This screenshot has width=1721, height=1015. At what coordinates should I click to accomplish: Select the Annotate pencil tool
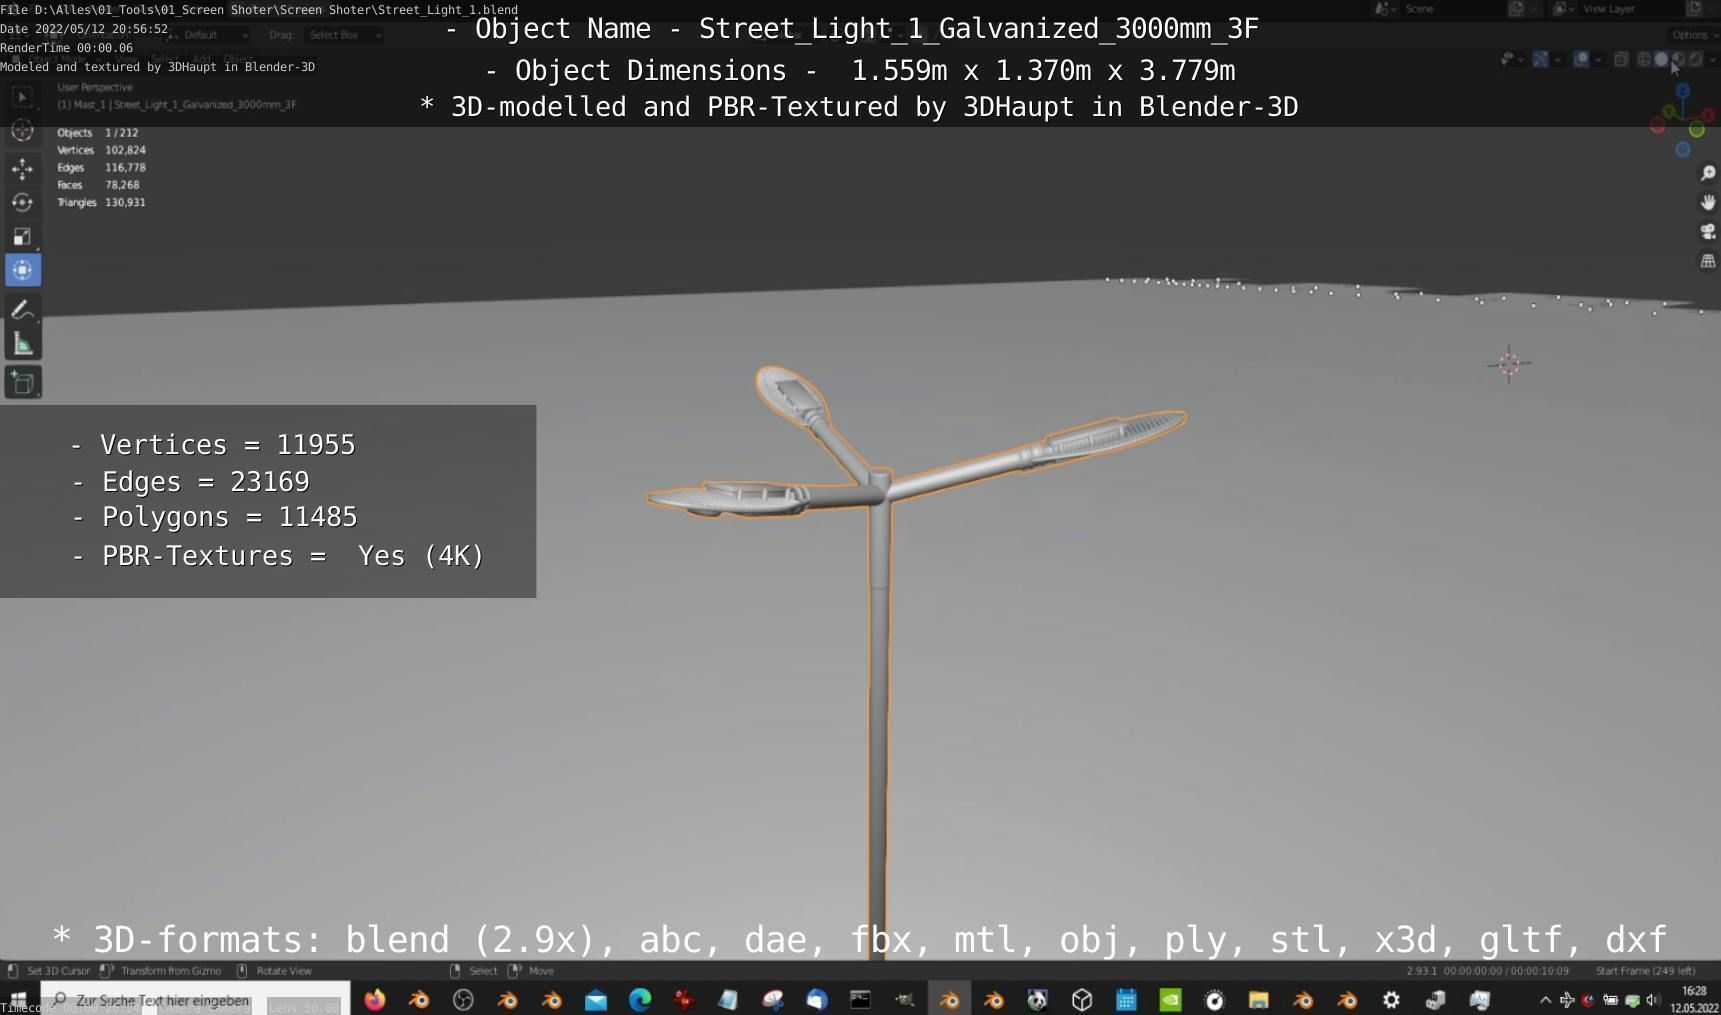(22, 311)
